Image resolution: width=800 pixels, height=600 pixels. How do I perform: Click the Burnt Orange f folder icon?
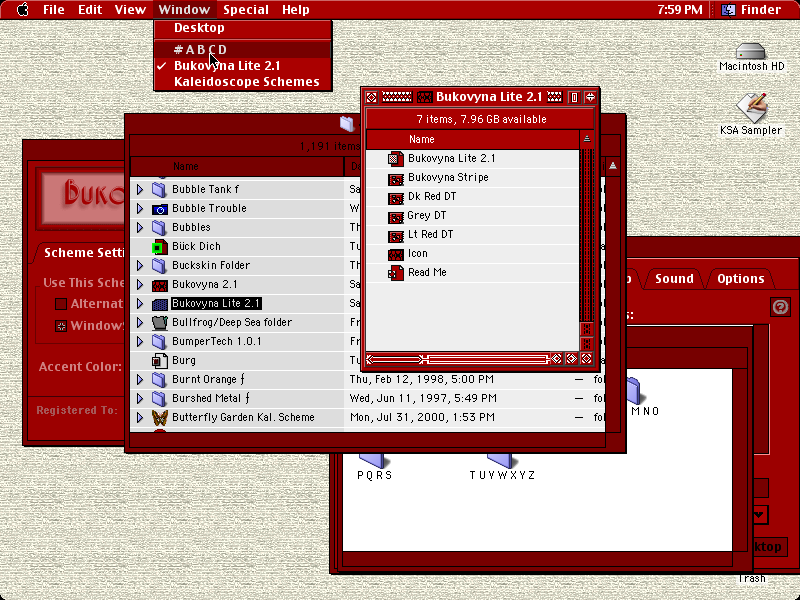pyautogui.click(x=159, y=380)
